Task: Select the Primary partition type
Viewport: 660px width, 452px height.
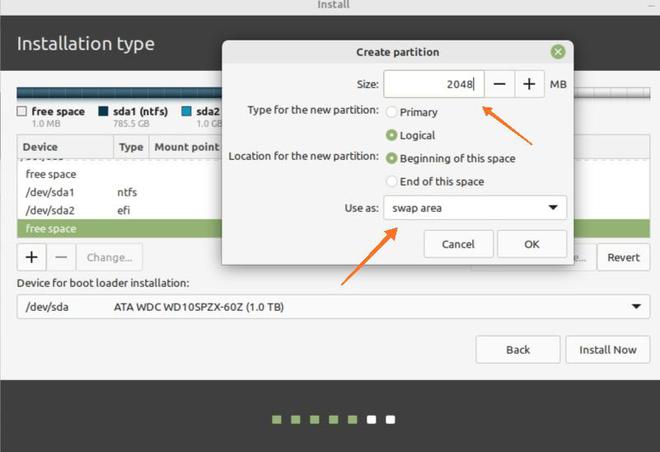Action: 391,112
